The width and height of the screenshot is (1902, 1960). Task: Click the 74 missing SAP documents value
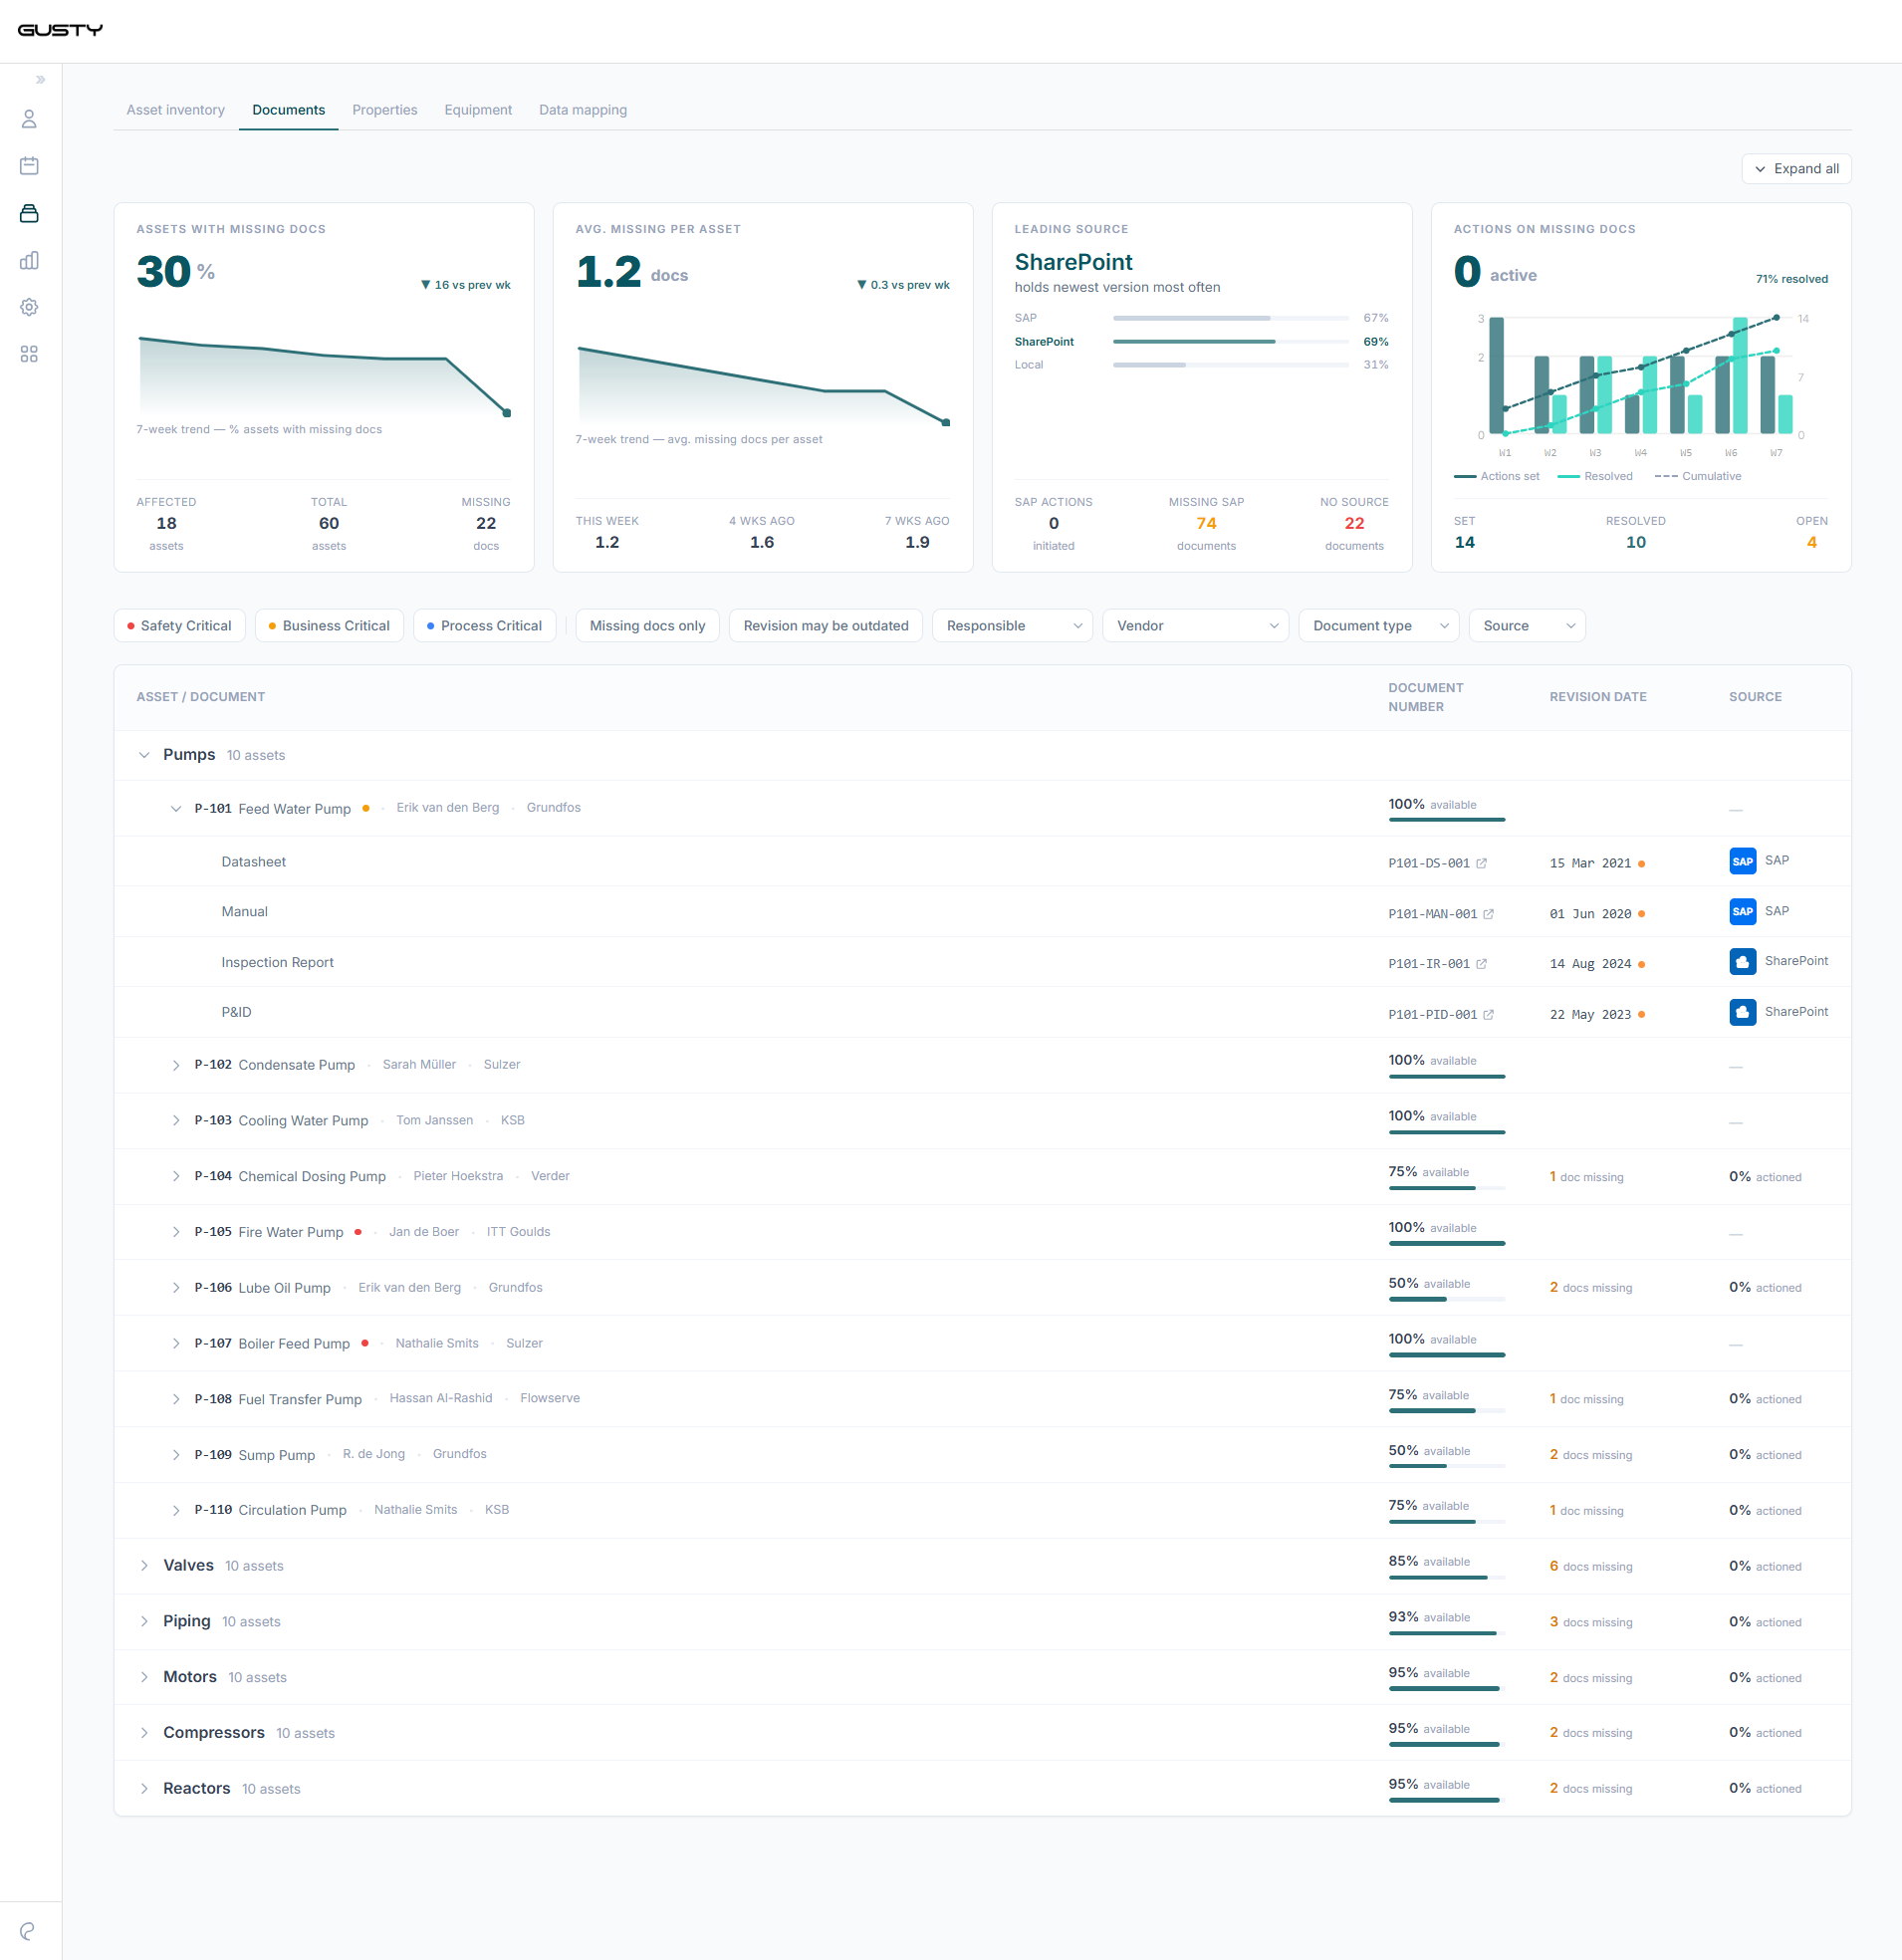tap(1206, 524)
